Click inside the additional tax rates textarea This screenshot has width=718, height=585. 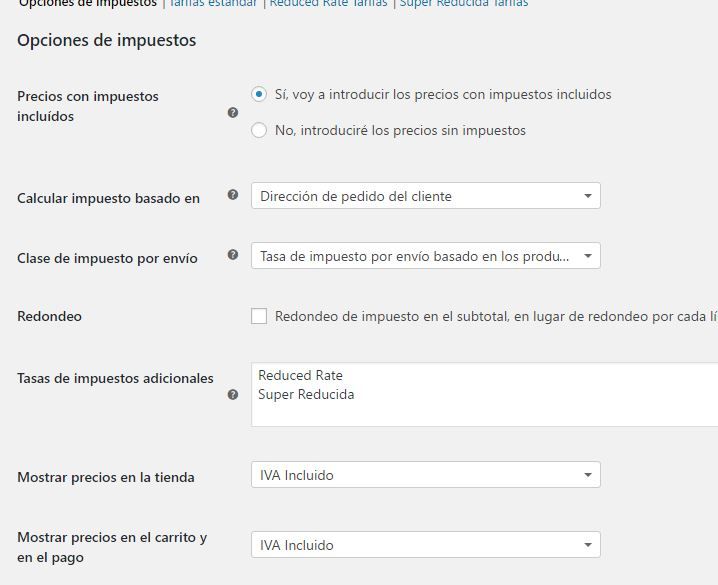click(484, 395)
